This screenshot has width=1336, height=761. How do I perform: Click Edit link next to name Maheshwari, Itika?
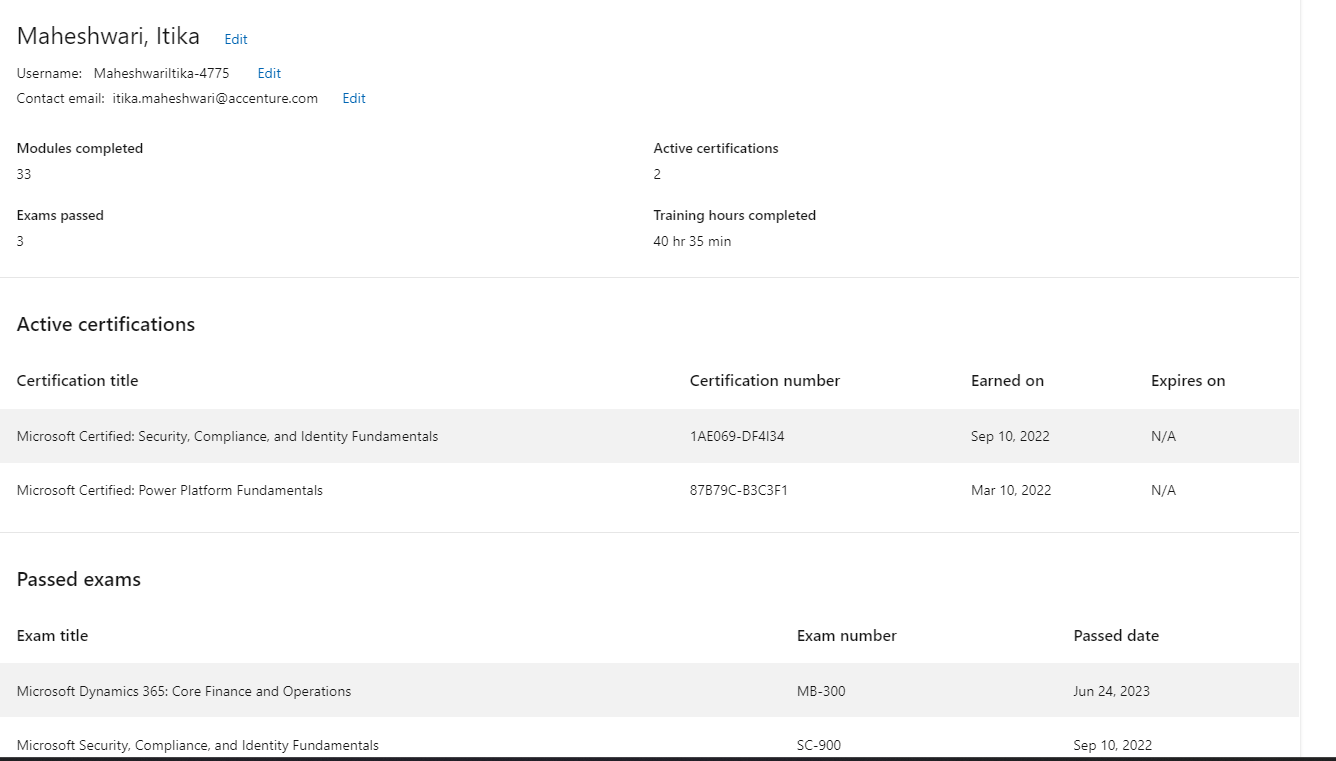tap(236, 39)
